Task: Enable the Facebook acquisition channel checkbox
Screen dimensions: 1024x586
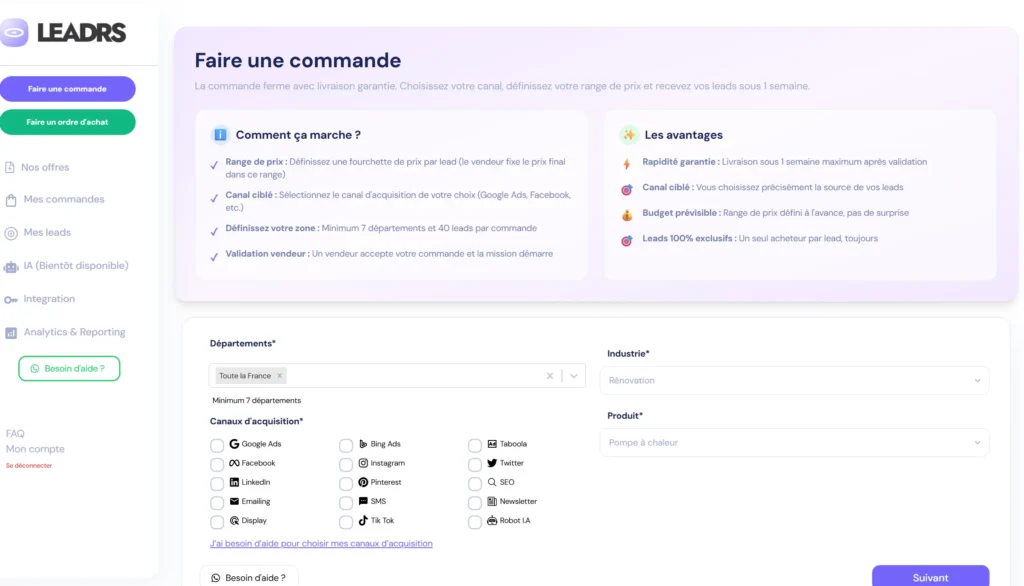Action: (217, 463)
